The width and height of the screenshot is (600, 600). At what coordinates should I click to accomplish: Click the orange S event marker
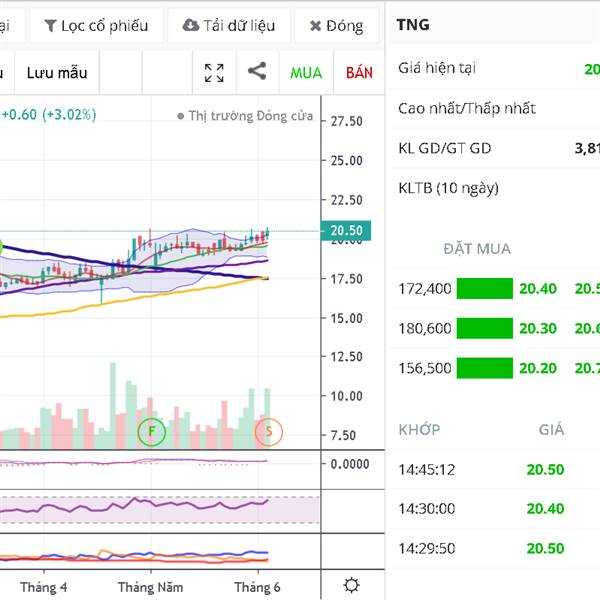tap(268, 432)
